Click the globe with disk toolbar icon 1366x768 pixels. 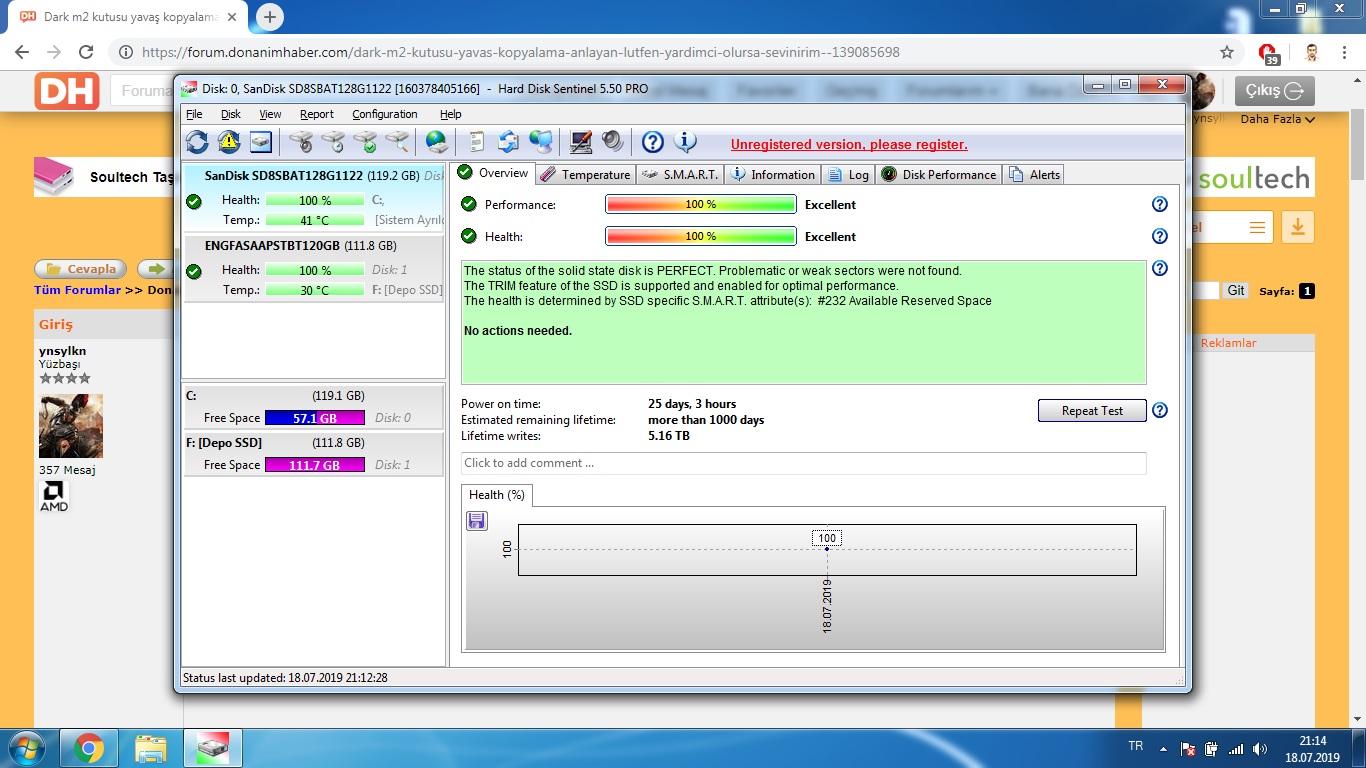pos(436,142)
